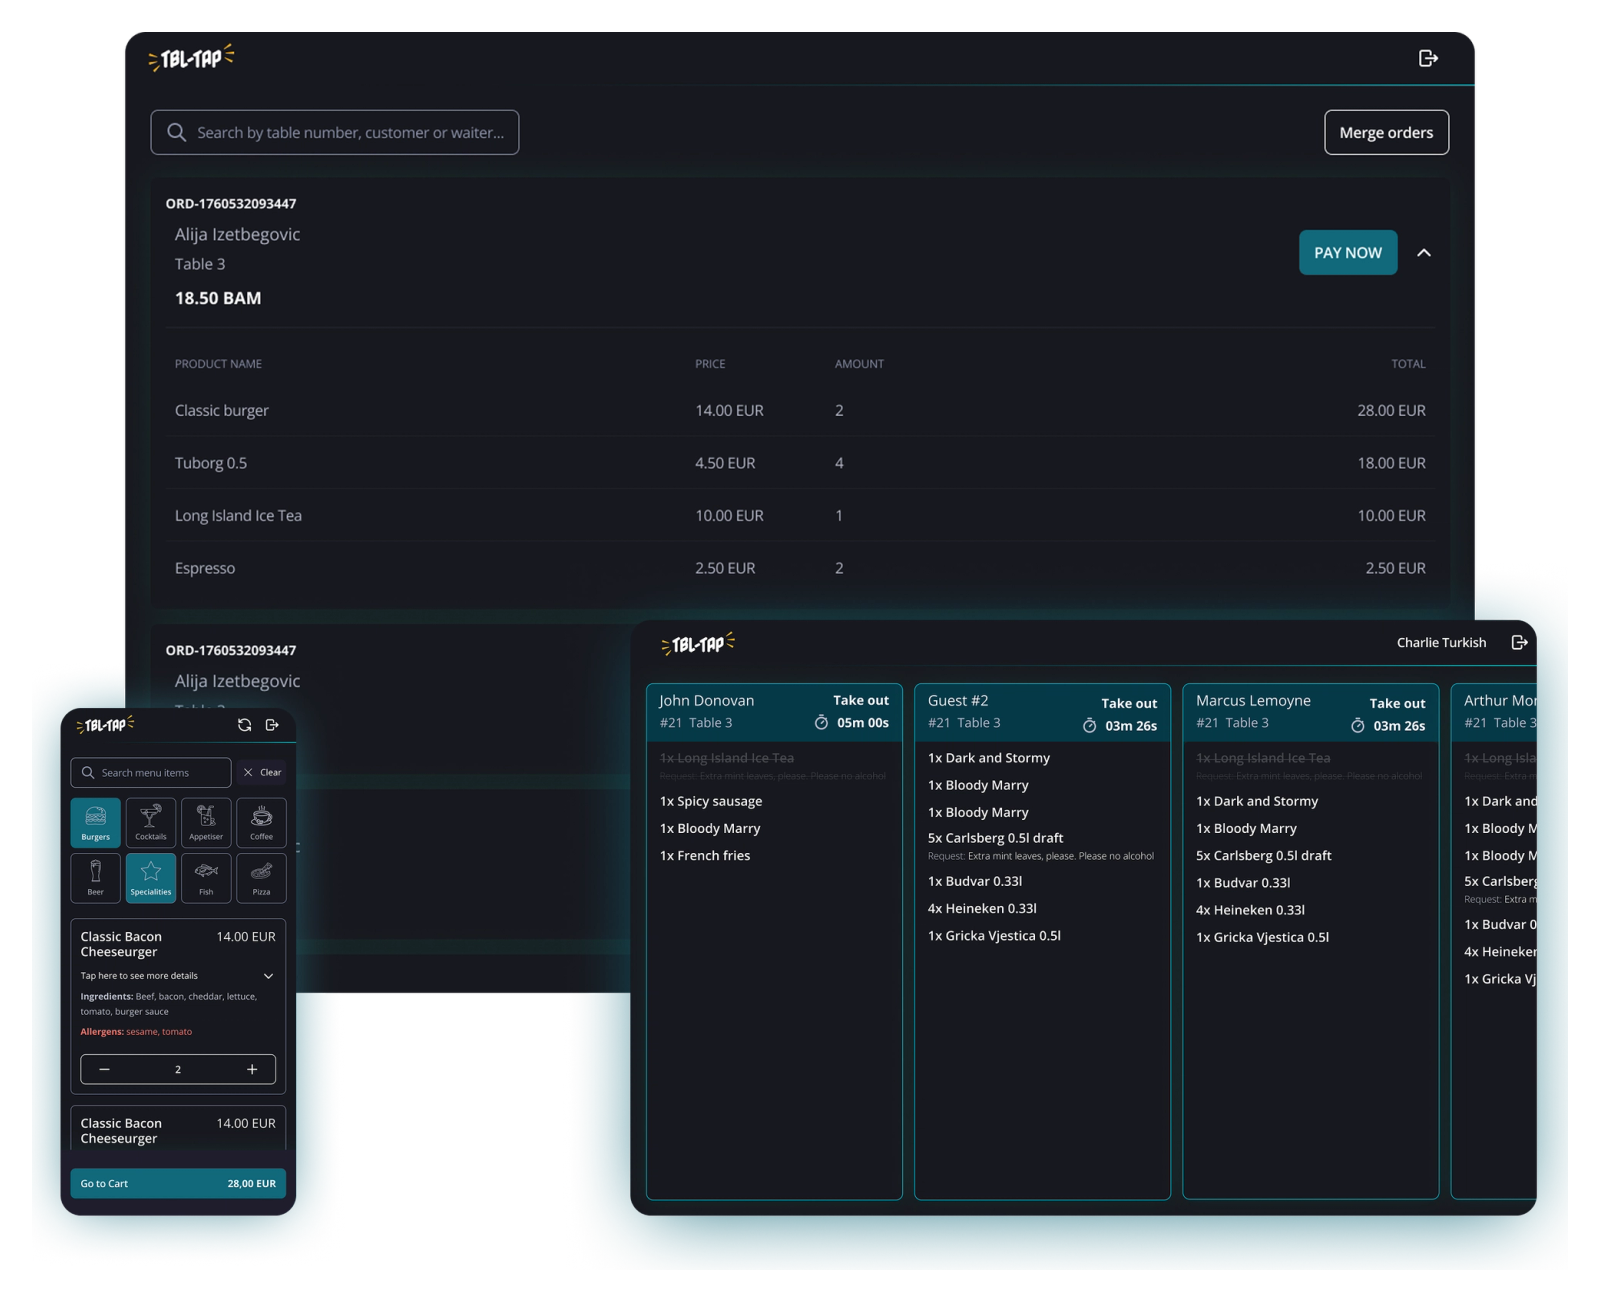Open second Classic Bacon Cheeseburger item

pos(178,1131)
